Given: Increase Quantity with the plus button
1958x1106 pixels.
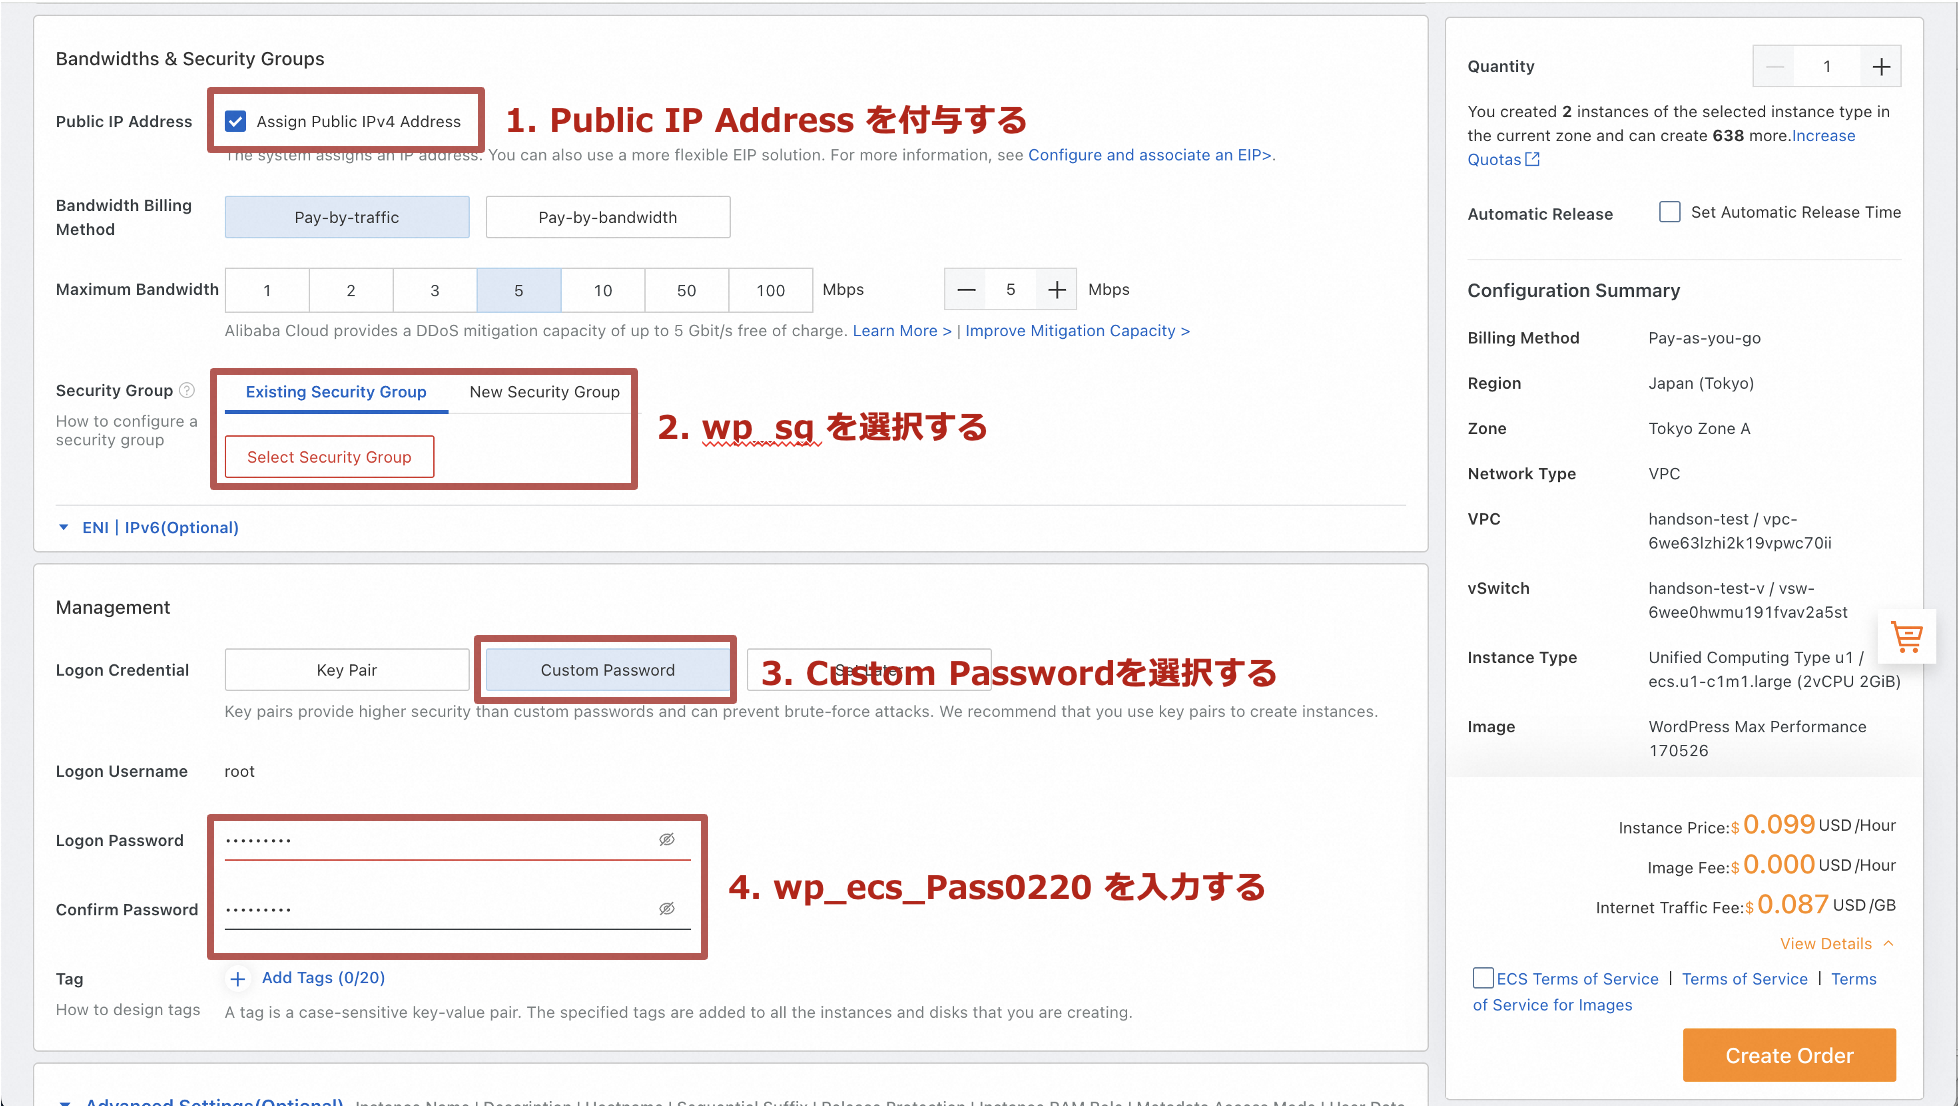Looking at the screenshot, I should (x=1880, y=67).
